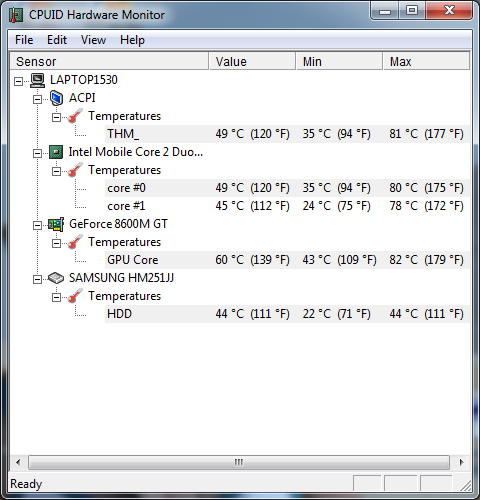Click the thermometer icon under Intel Mobile Core 2 Duo

click(75, 170)
